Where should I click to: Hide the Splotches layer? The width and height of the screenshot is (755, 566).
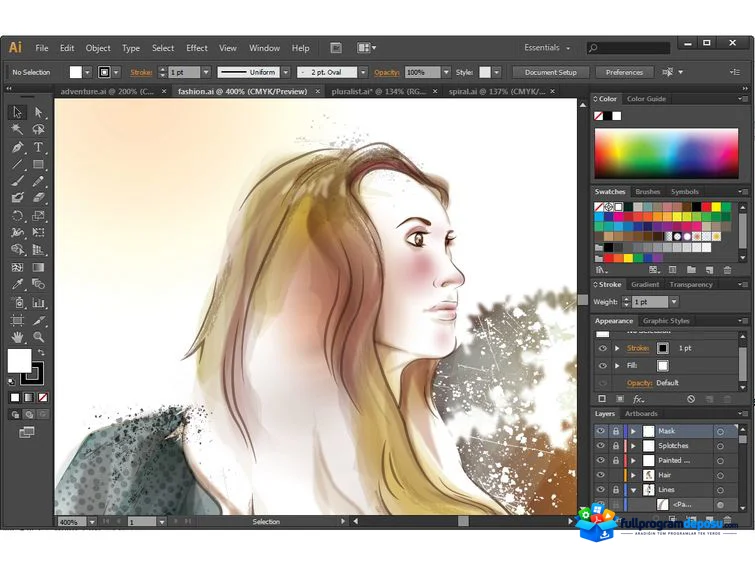(600, 446)
